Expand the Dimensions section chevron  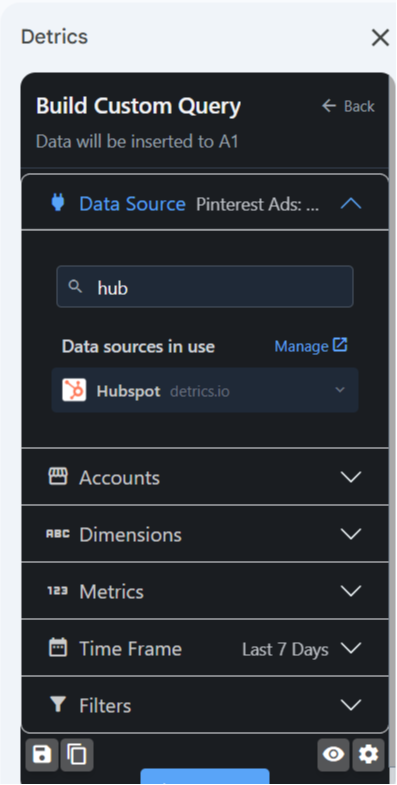pos(350,534)
